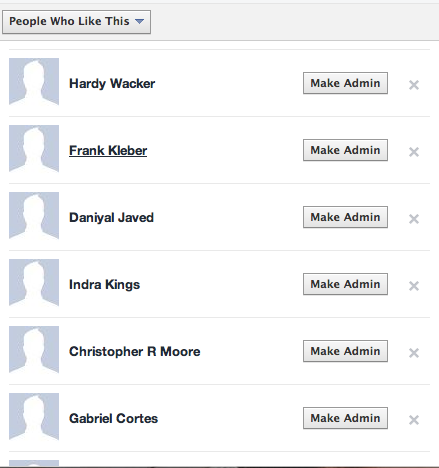Viewport: 439px width, 468px height.
Task: Make Daniyal Javed an admin
Action: [x=345, y=217]
